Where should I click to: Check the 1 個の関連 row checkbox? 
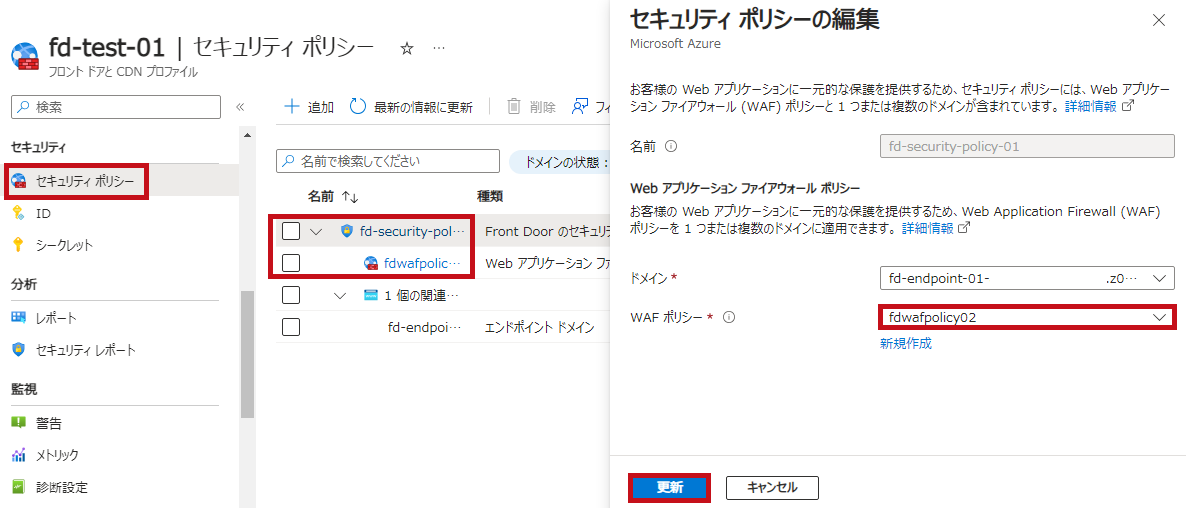click(x=291, y=295)
